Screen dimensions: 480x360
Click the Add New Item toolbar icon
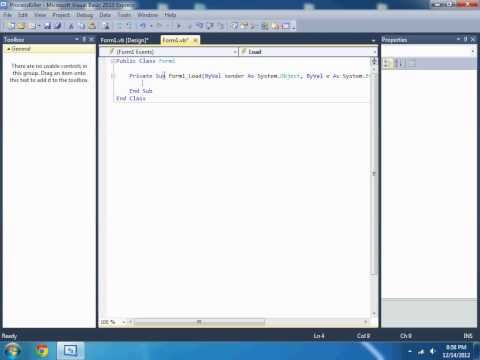coord(32,26)
